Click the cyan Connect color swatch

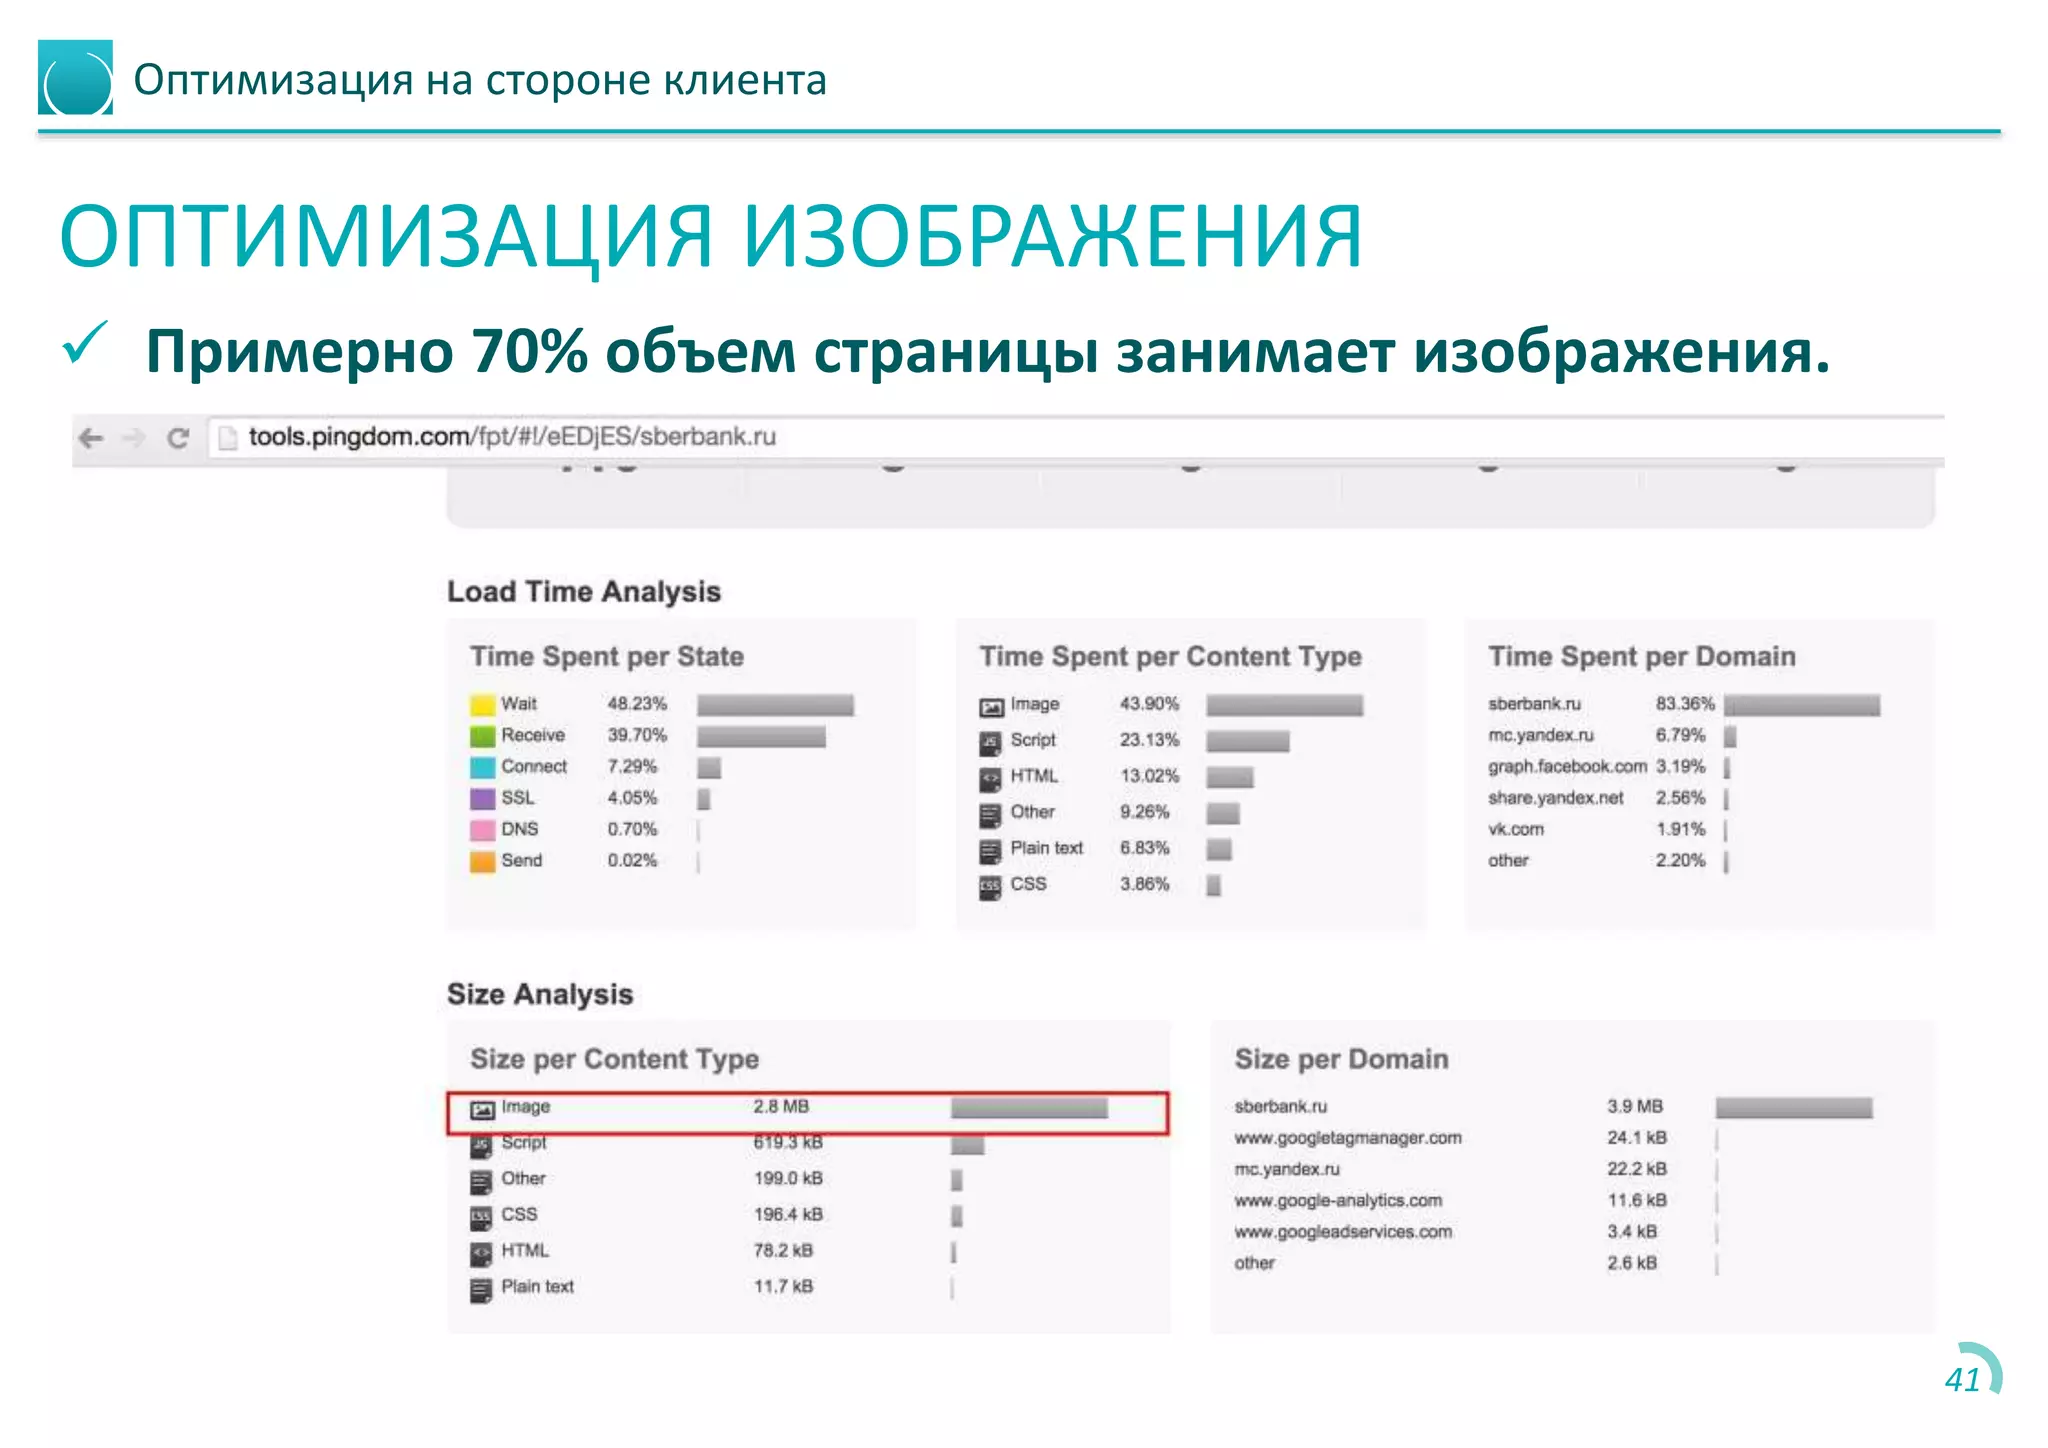(483, 767)
